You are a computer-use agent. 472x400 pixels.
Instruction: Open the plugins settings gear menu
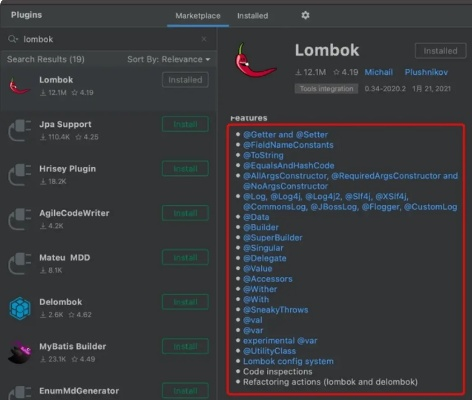pos(305,15)
